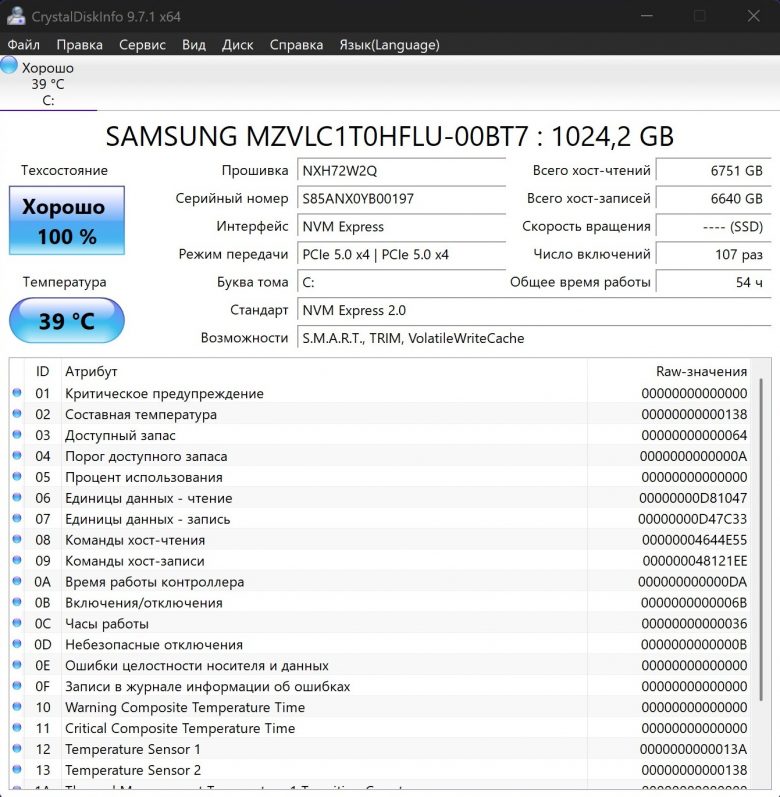Click status dot of Ошибки целостности носителя row
780x797 pixels.
(x=17, y=664)
